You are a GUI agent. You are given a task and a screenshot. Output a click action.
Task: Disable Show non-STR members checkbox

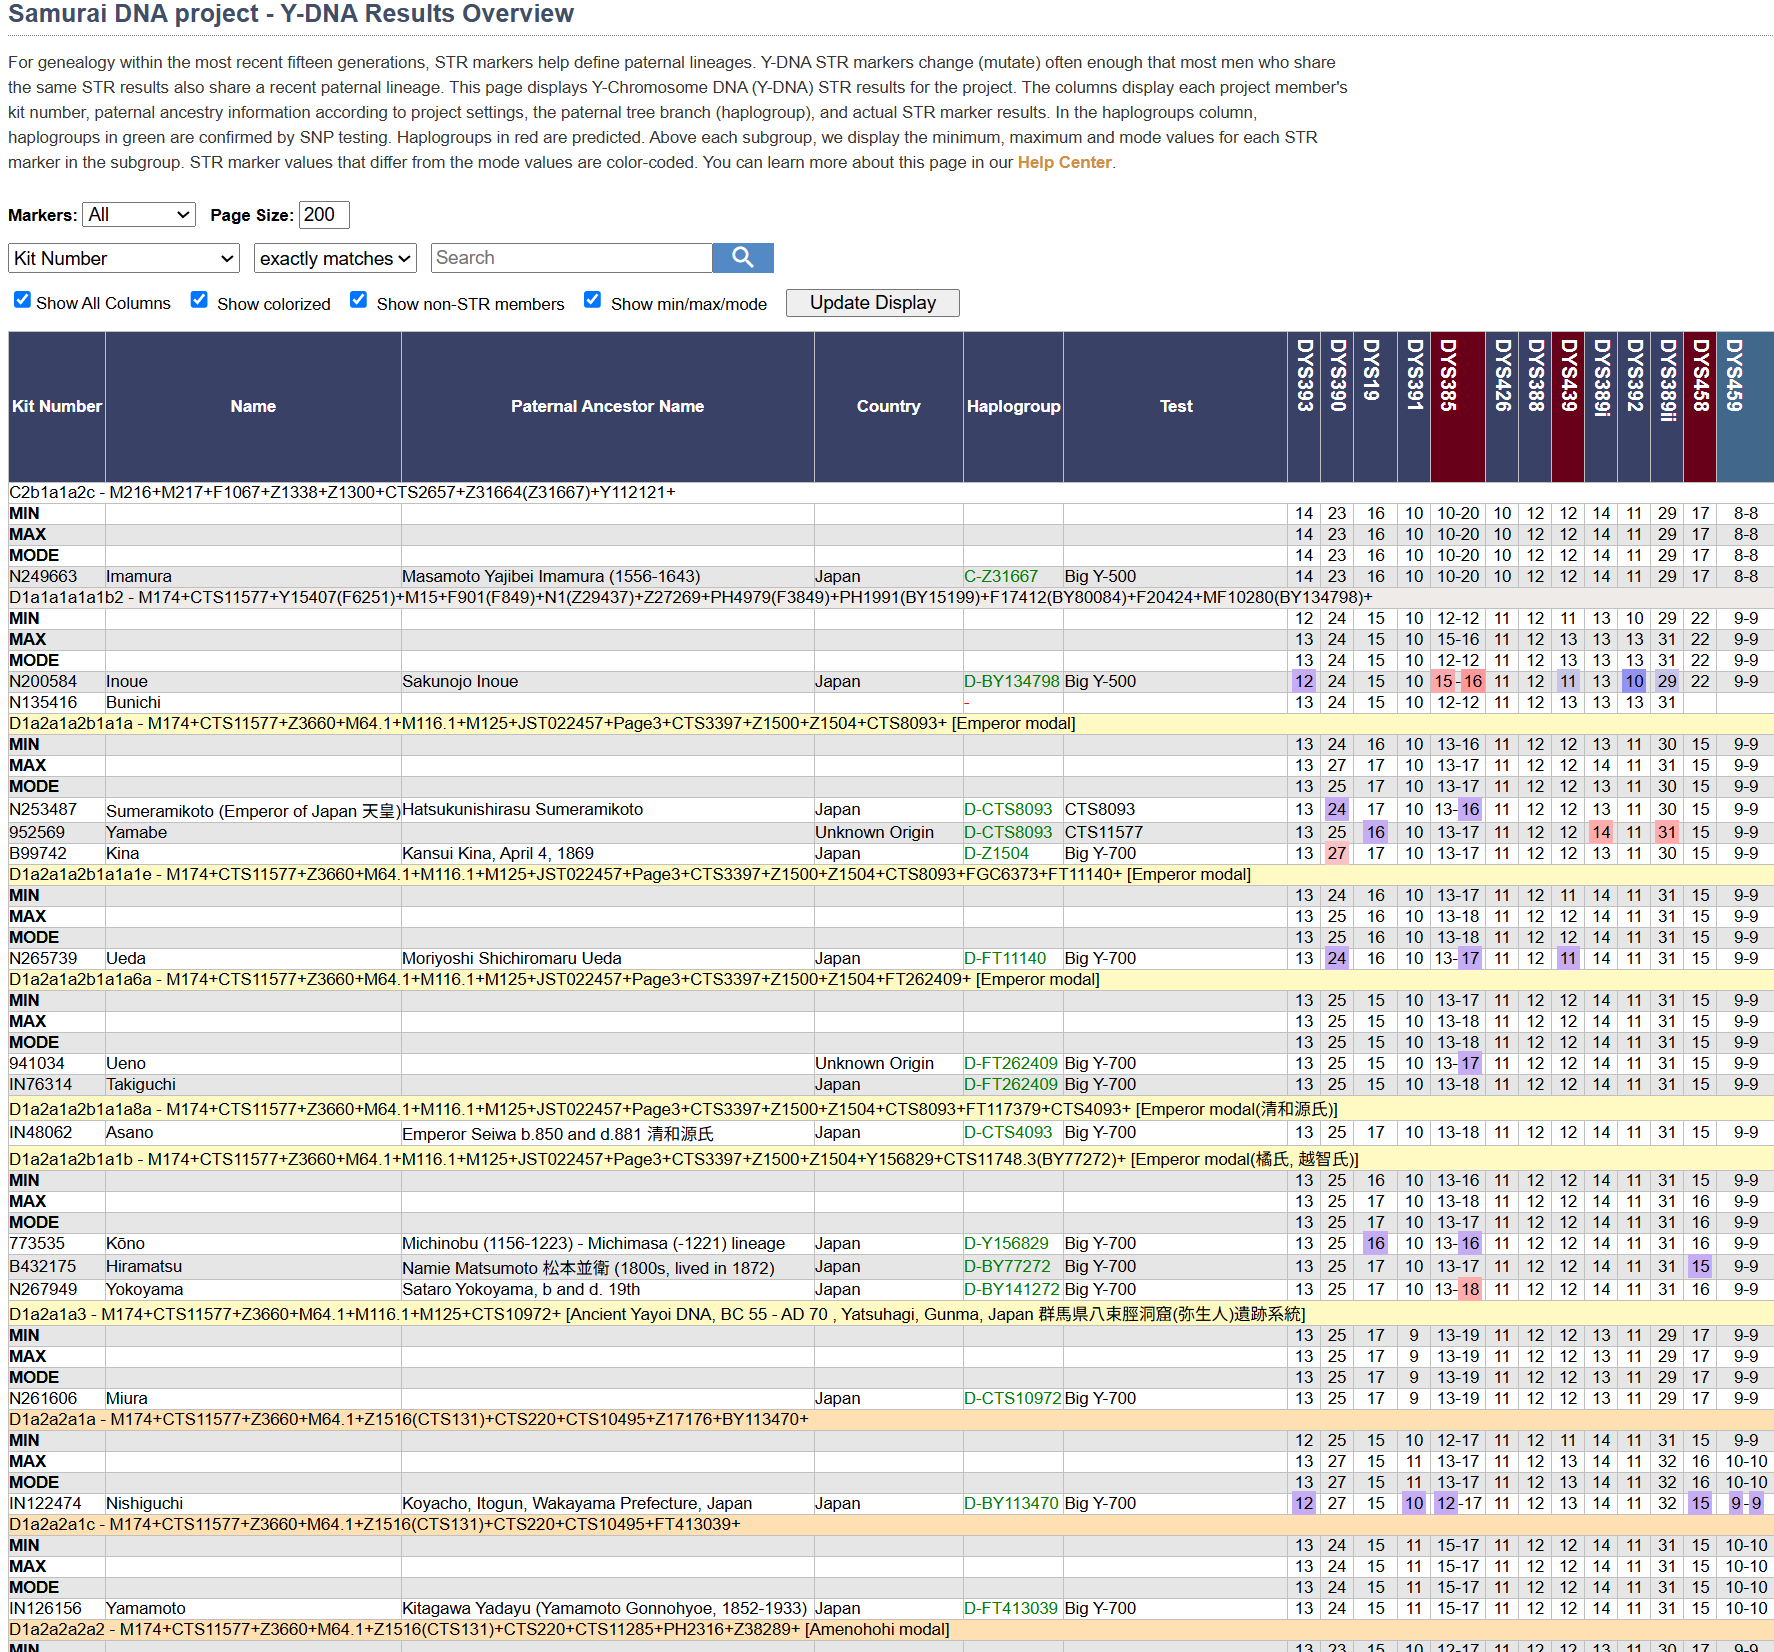pos(358,300)
